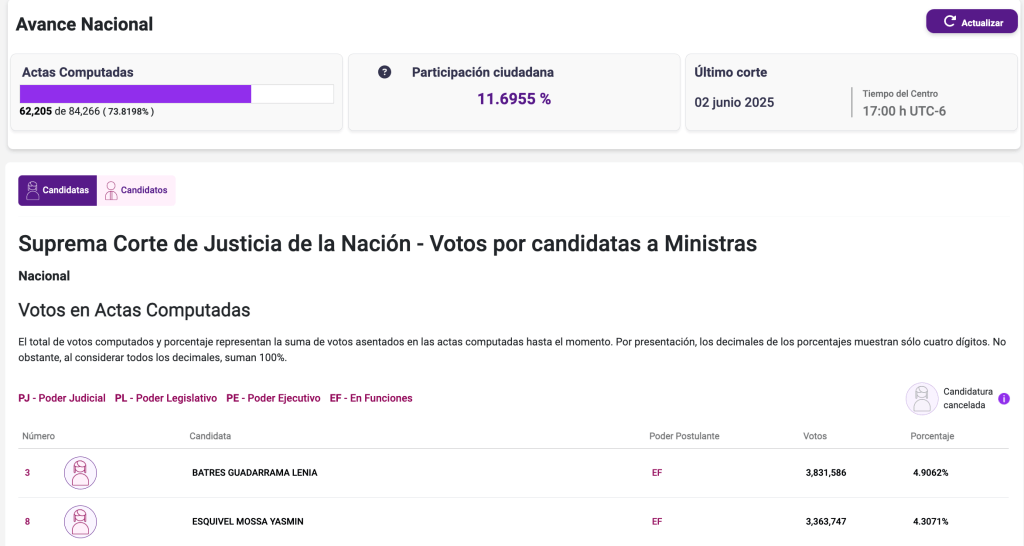Click PL - Poder Legislativo legend label
Viewport: 1024px width, 546px height.
(x=166, y=398)
